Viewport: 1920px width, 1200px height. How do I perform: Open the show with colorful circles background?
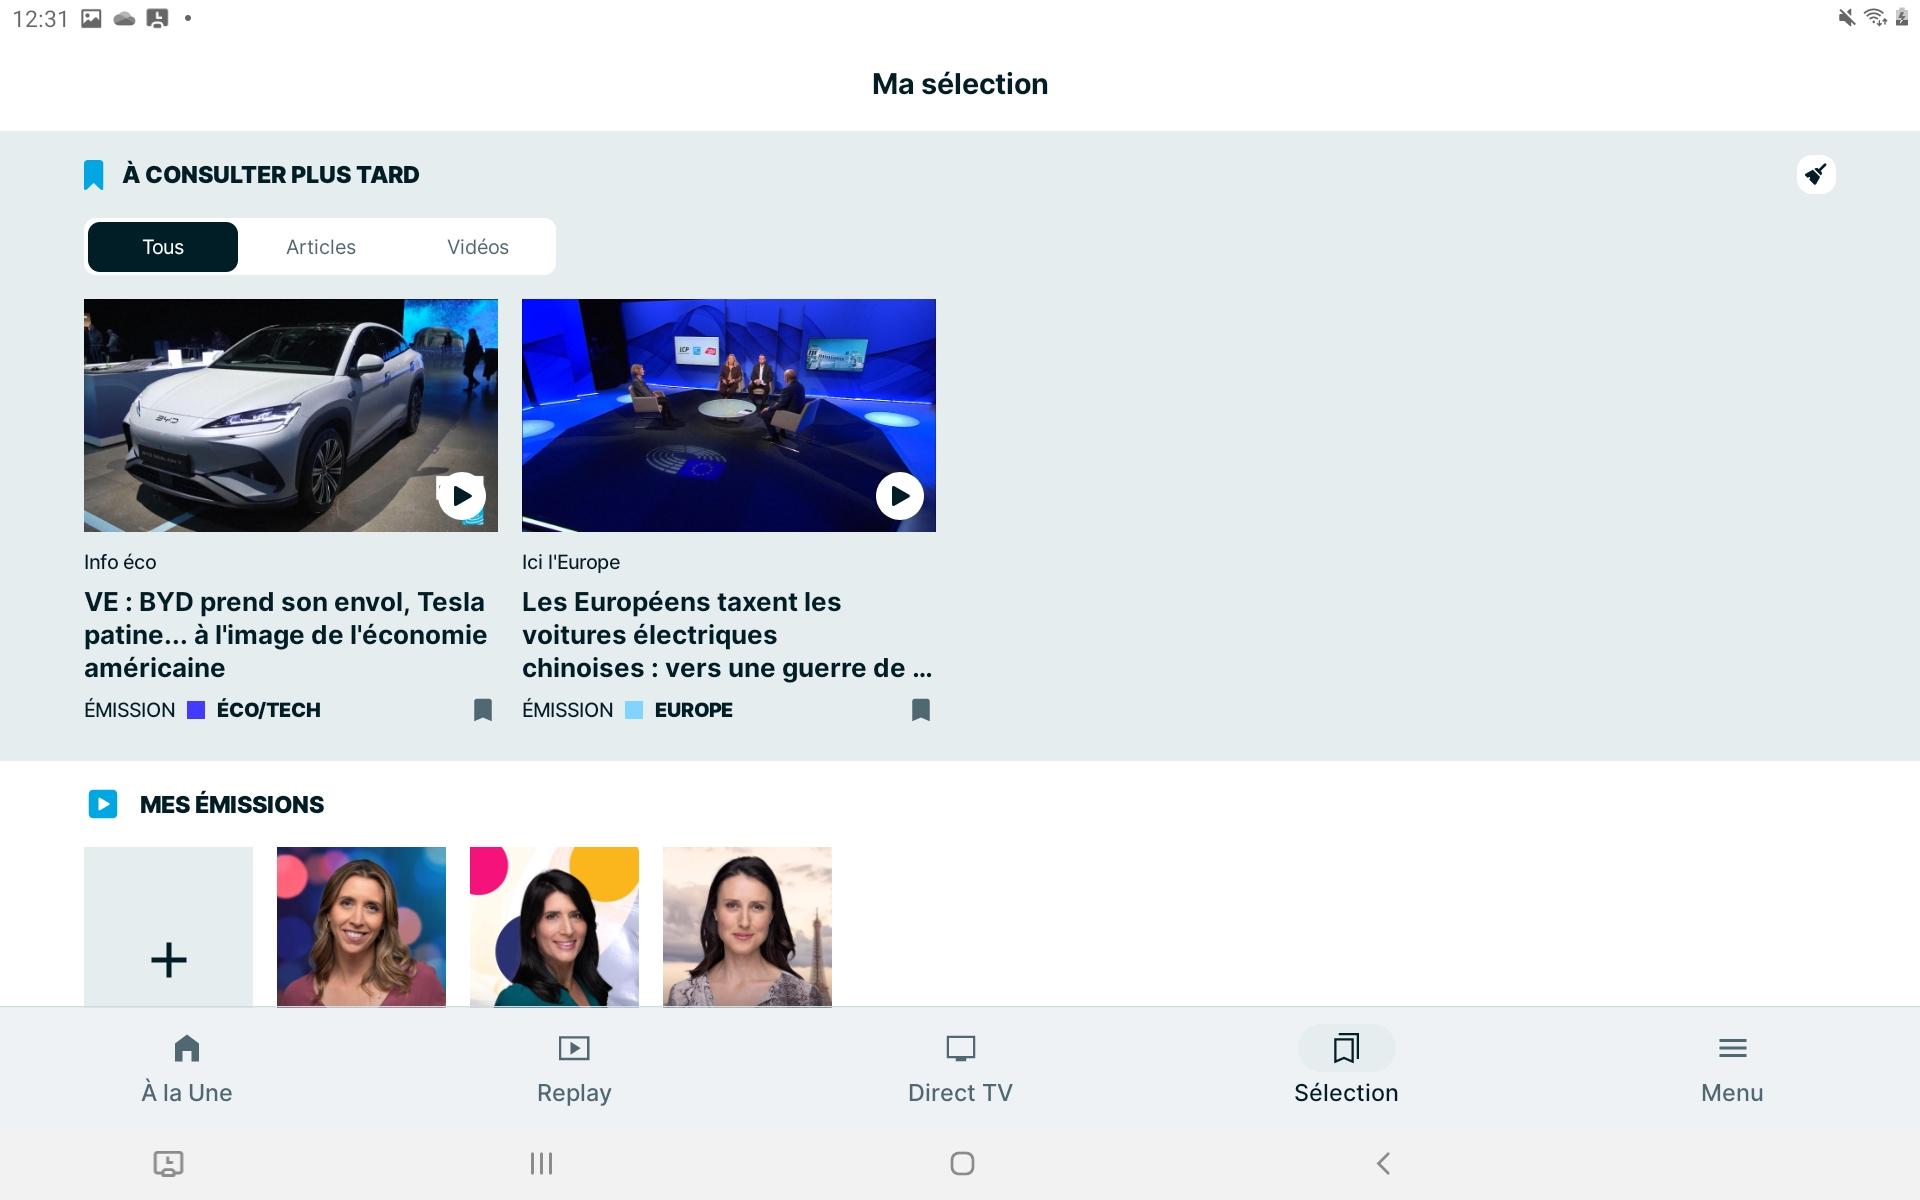click(554, 927)
